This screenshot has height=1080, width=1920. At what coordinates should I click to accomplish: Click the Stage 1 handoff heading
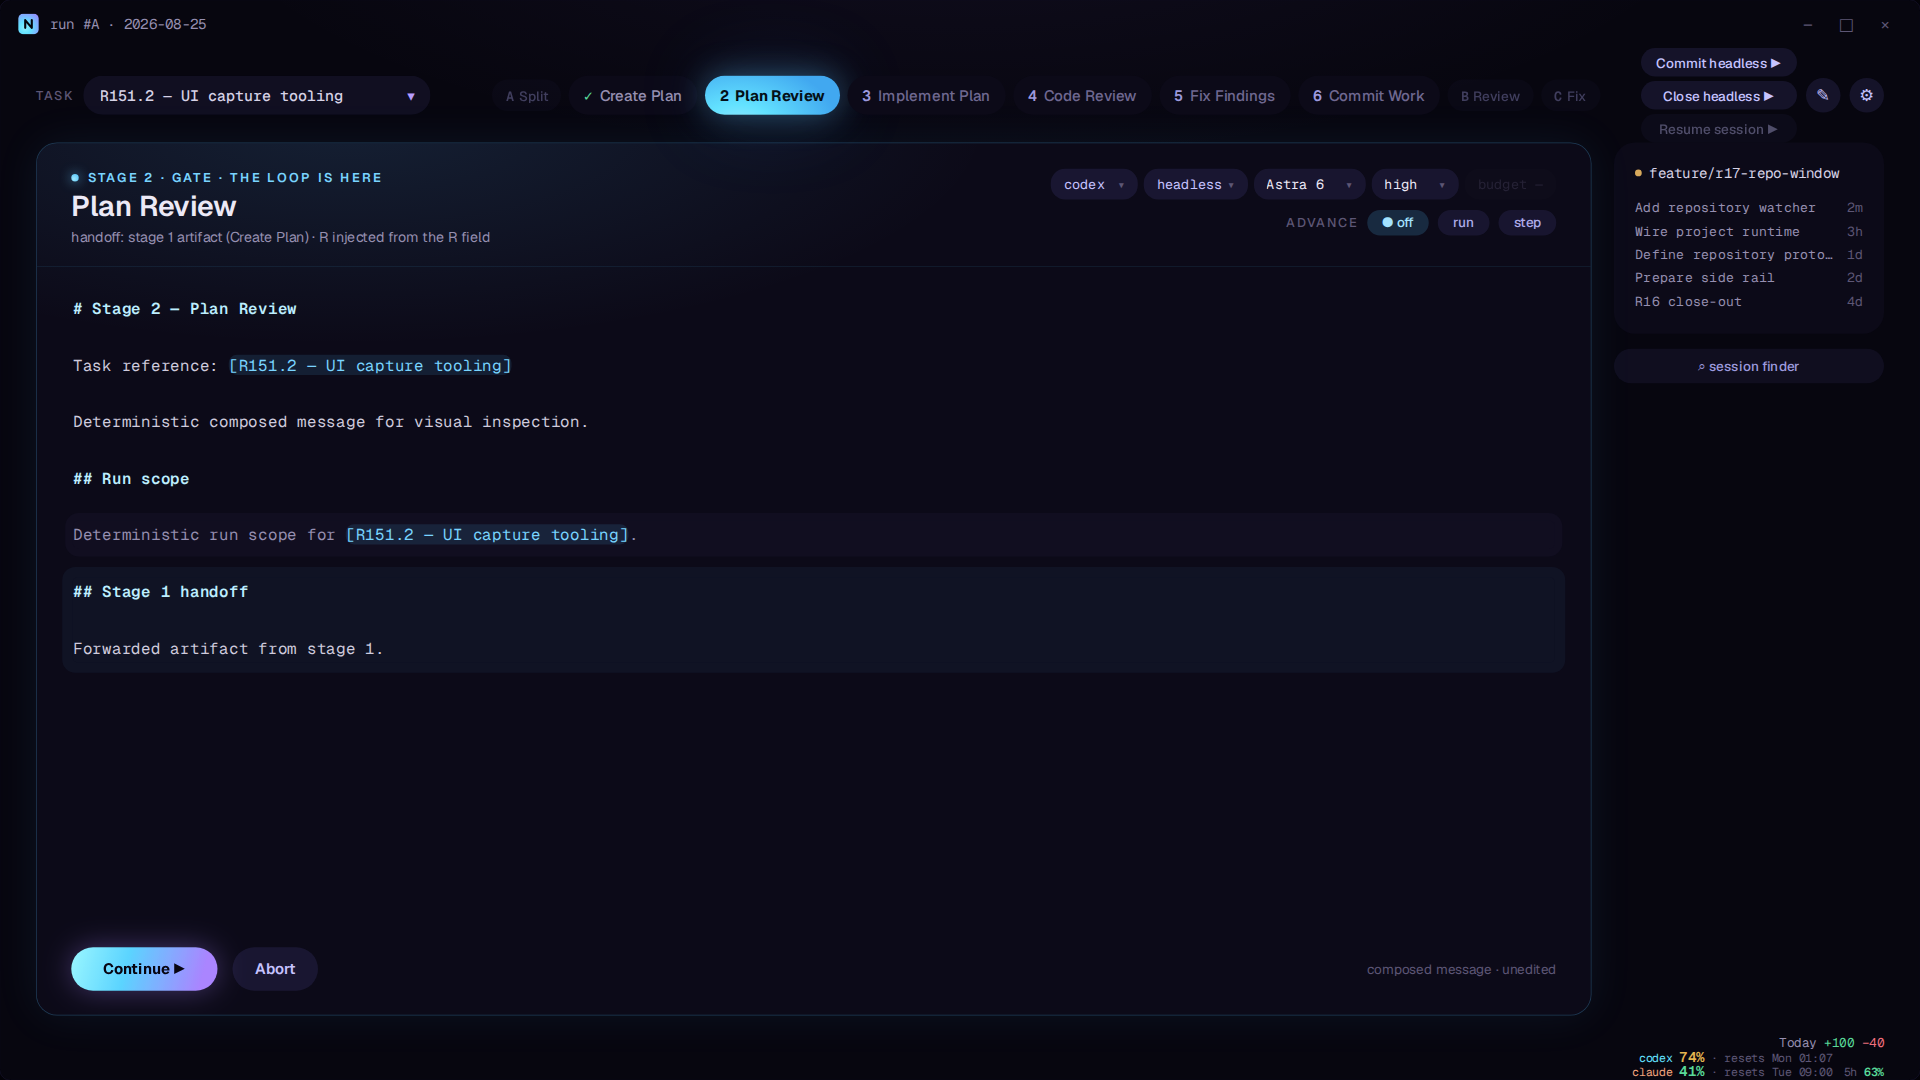click(x=161, y=592)
